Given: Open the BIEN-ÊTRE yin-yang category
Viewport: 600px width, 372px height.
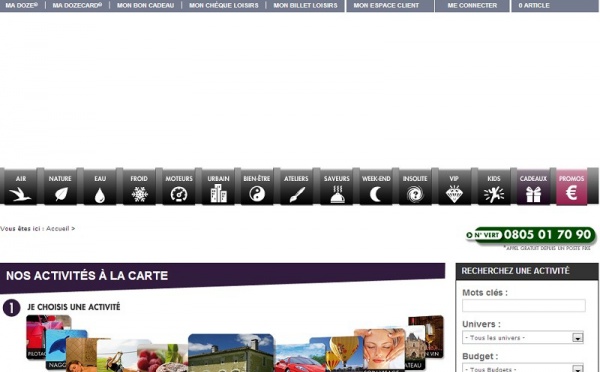Looking at the screenshot, I should 257,187.
